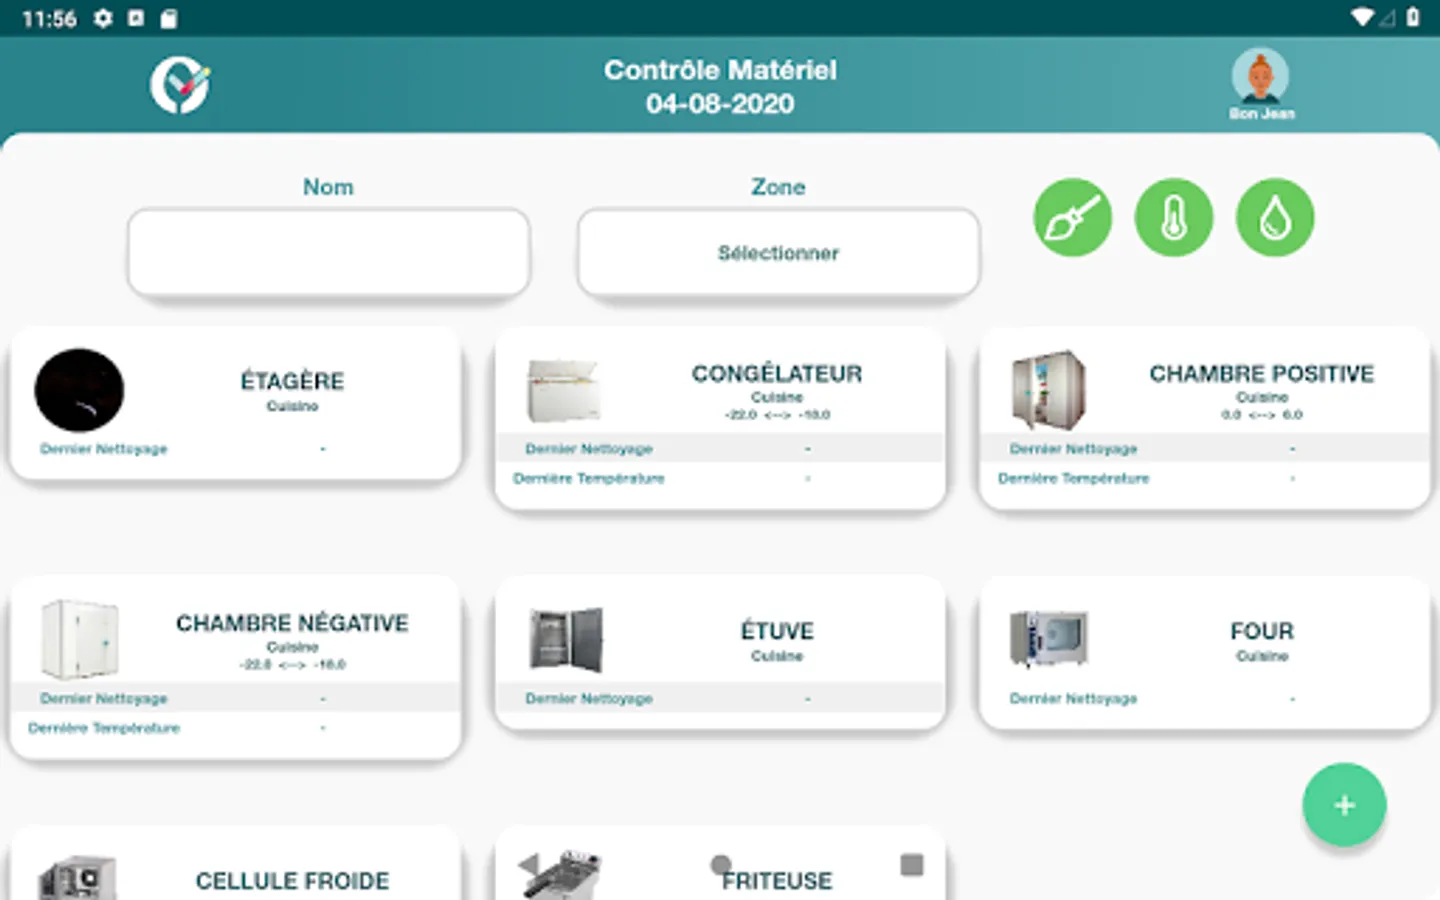This screenshot has width=1440, height=900.
Task: Click Dernier Nettoyage in ÉTAGÈRE card
Action: (104, 449)
